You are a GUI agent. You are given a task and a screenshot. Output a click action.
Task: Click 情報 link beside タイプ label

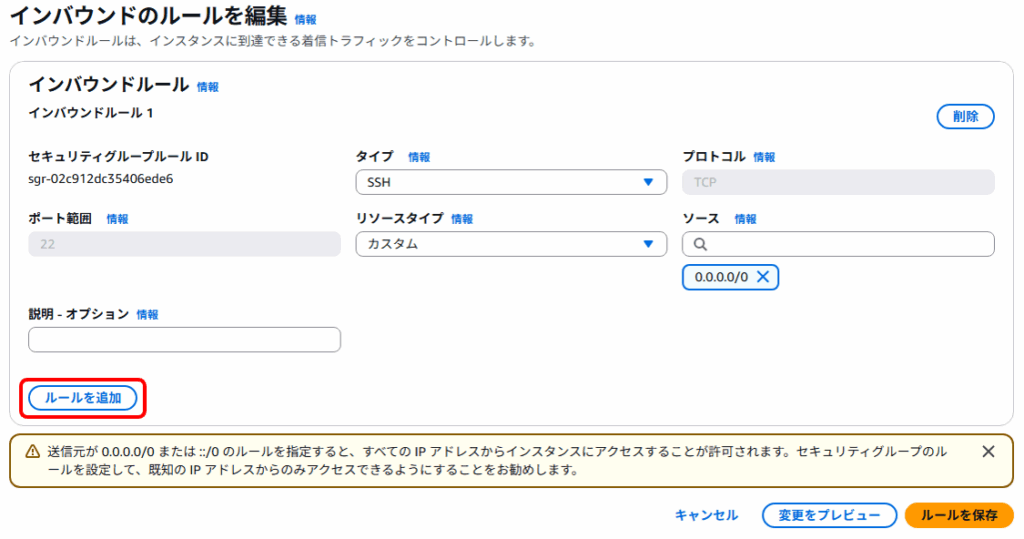pos(419,157)
